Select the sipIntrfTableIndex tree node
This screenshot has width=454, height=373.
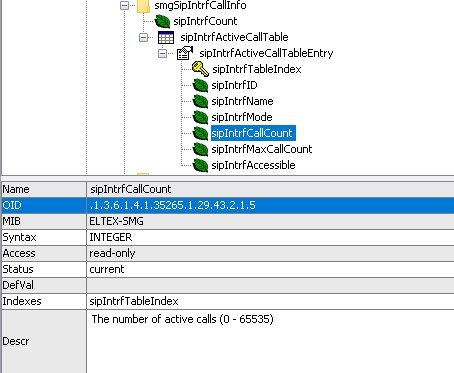257,69
